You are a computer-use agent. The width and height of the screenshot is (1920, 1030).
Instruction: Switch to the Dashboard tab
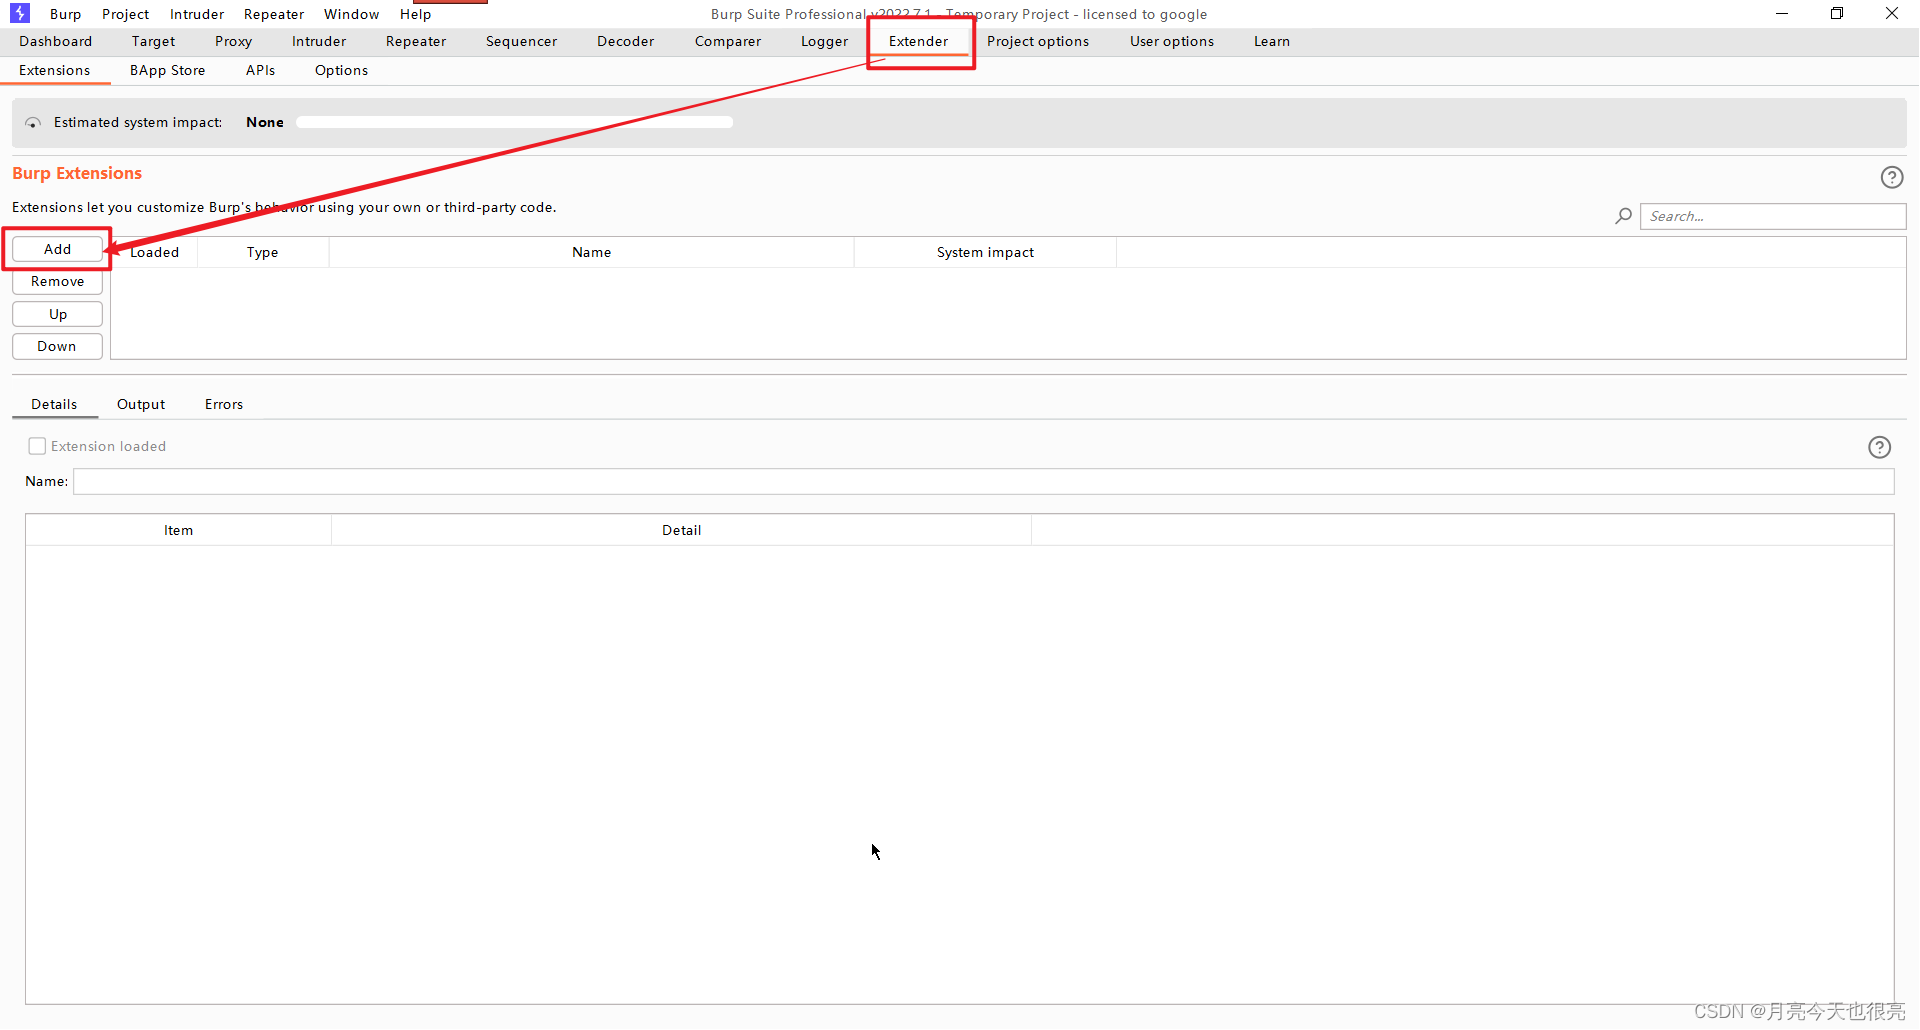click(55, 41)
